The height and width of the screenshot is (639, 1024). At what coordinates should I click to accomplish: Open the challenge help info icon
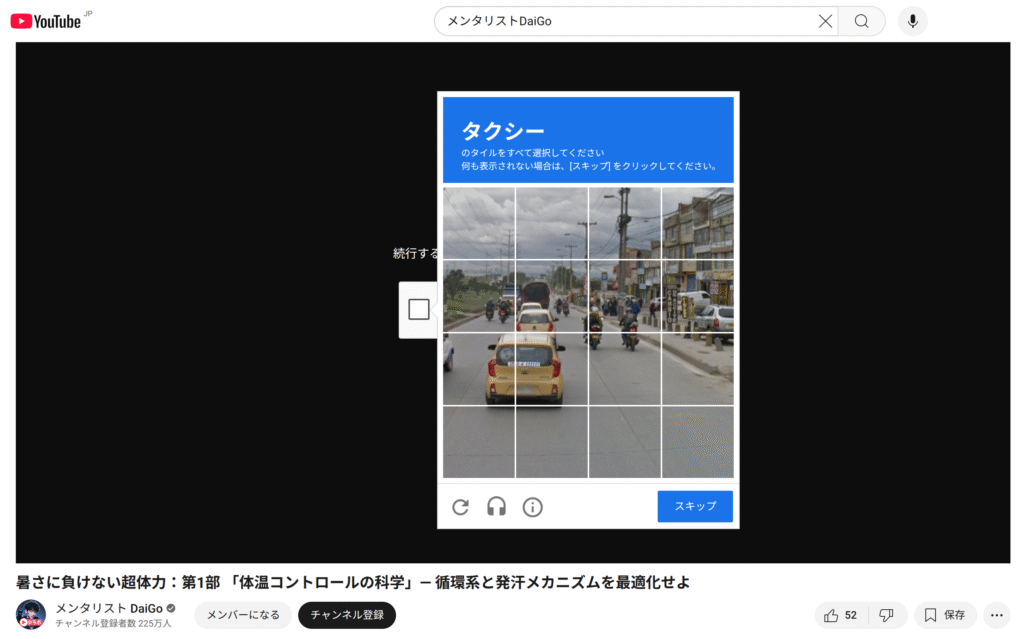533,507
